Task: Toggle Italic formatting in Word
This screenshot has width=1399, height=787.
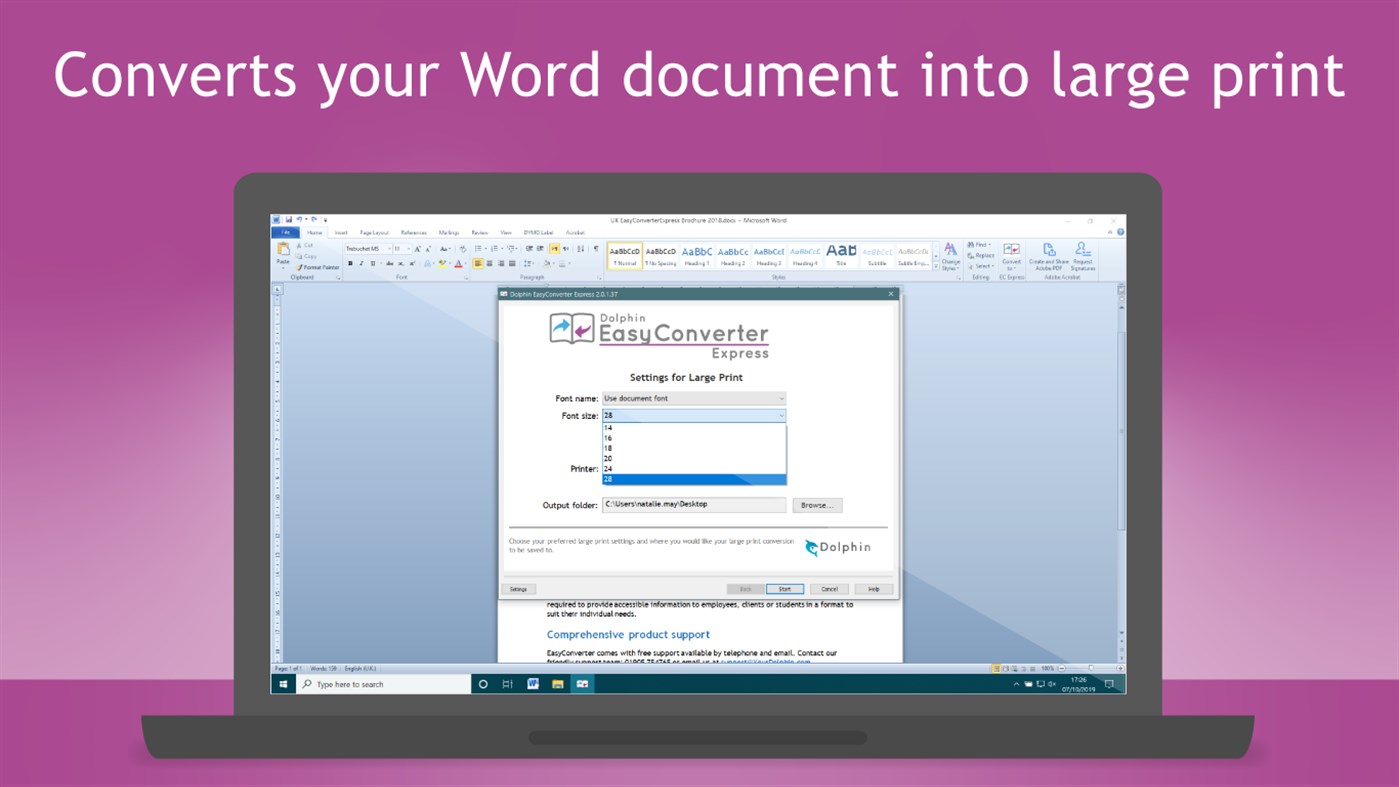Action: tap(361, 263)
